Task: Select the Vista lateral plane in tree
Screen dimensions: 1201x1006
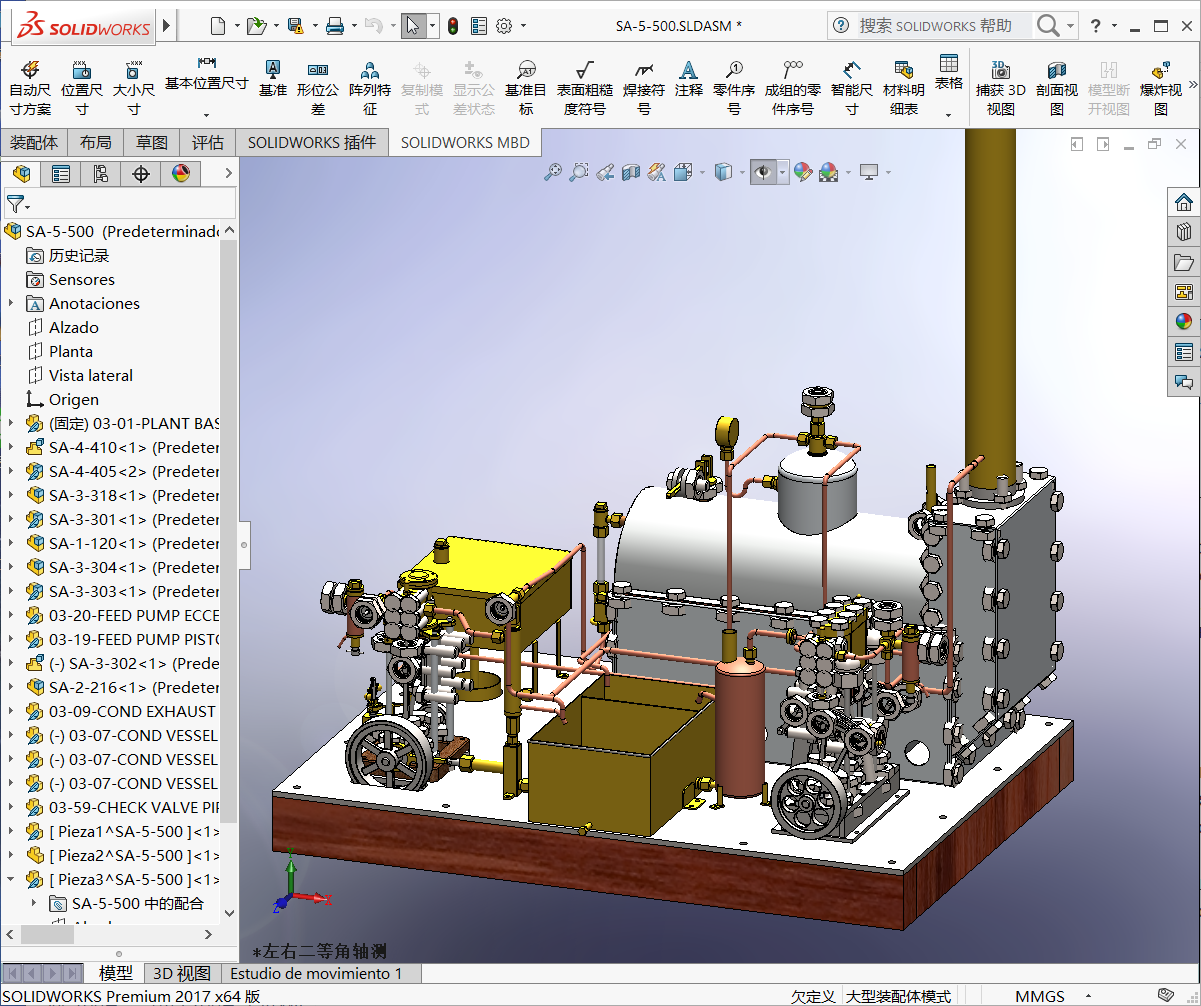Action: pos(90,376)
